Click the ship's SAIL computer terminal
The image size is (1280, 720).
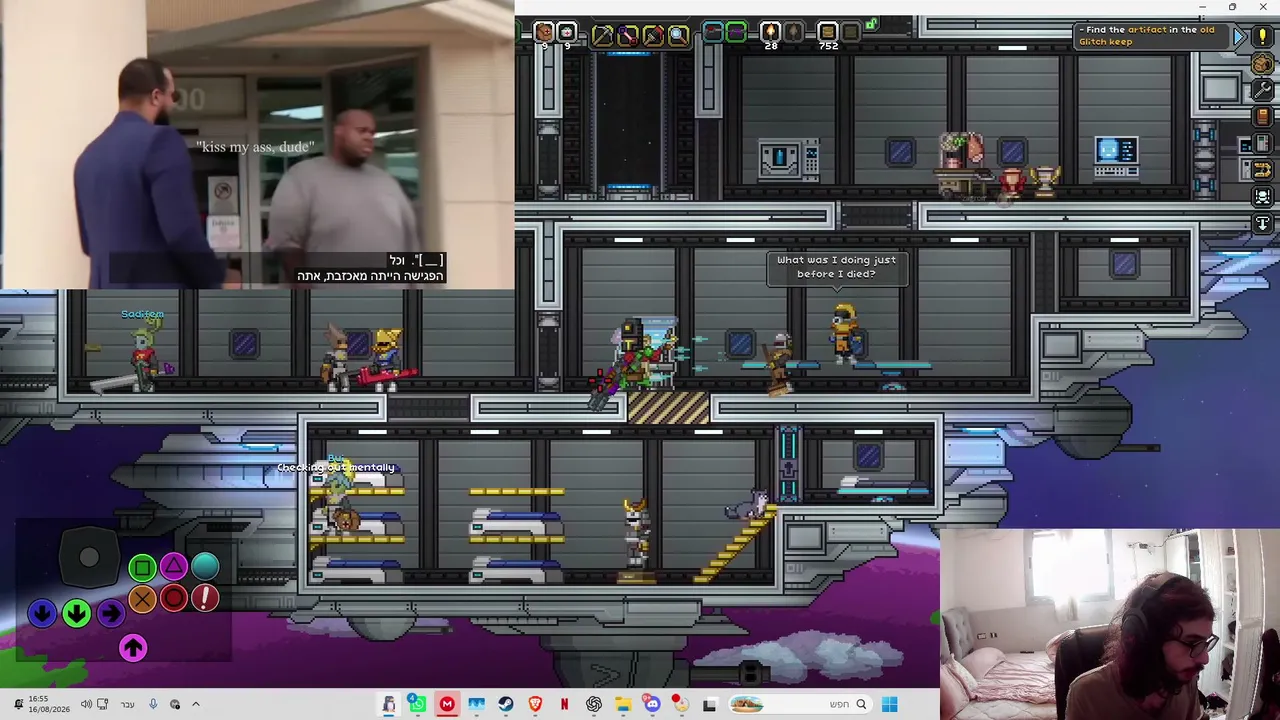[1116, 157]
